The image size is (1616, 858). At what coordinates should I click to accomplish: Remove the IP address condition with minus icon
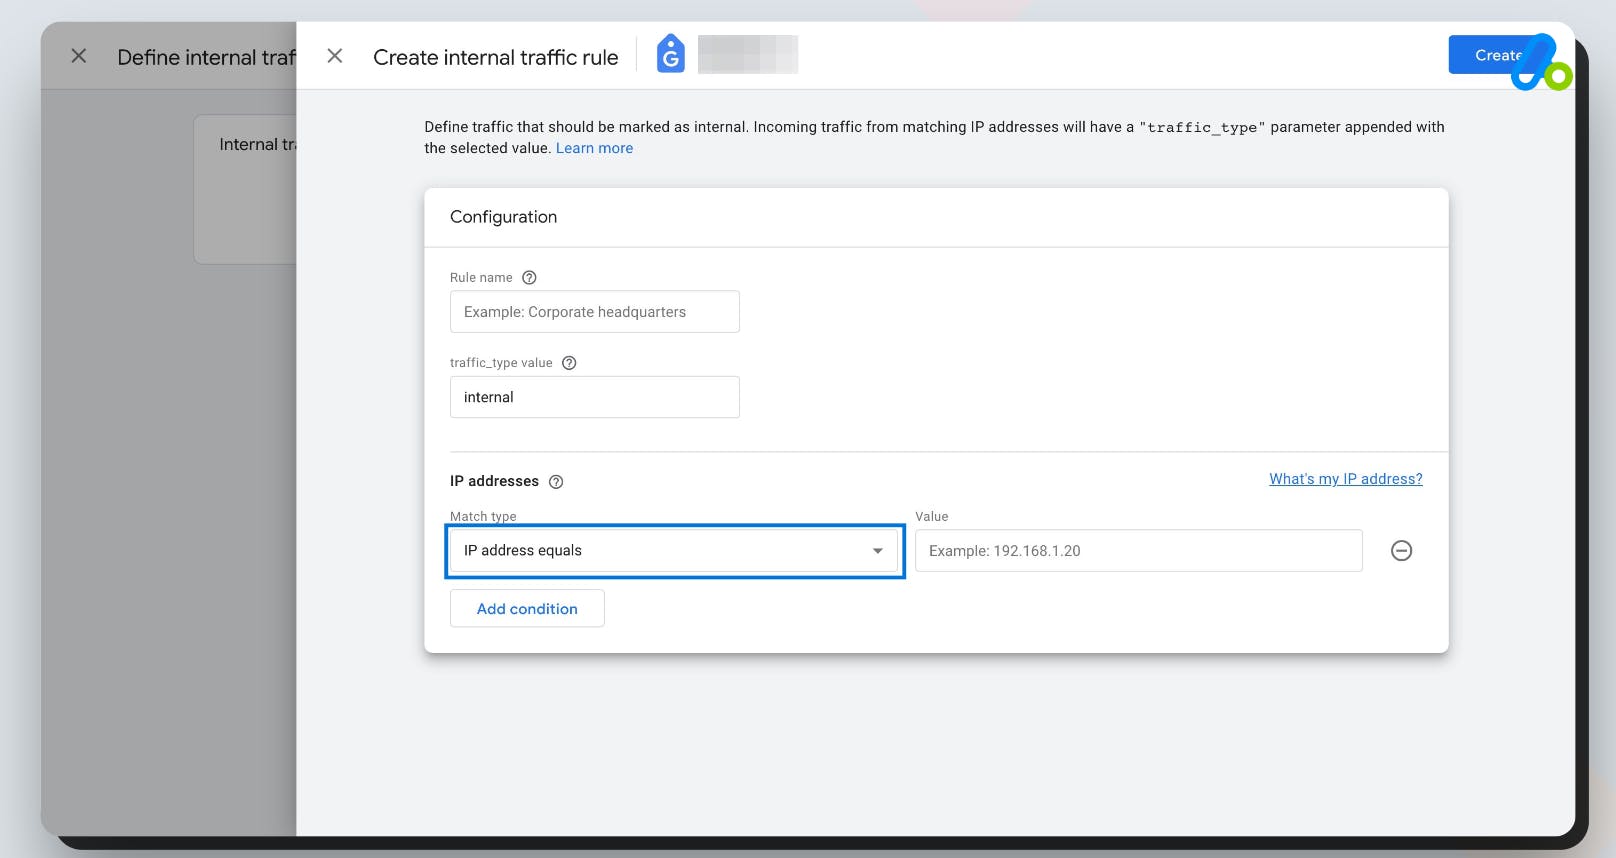pyautogui.click(x=1401, y=550)
